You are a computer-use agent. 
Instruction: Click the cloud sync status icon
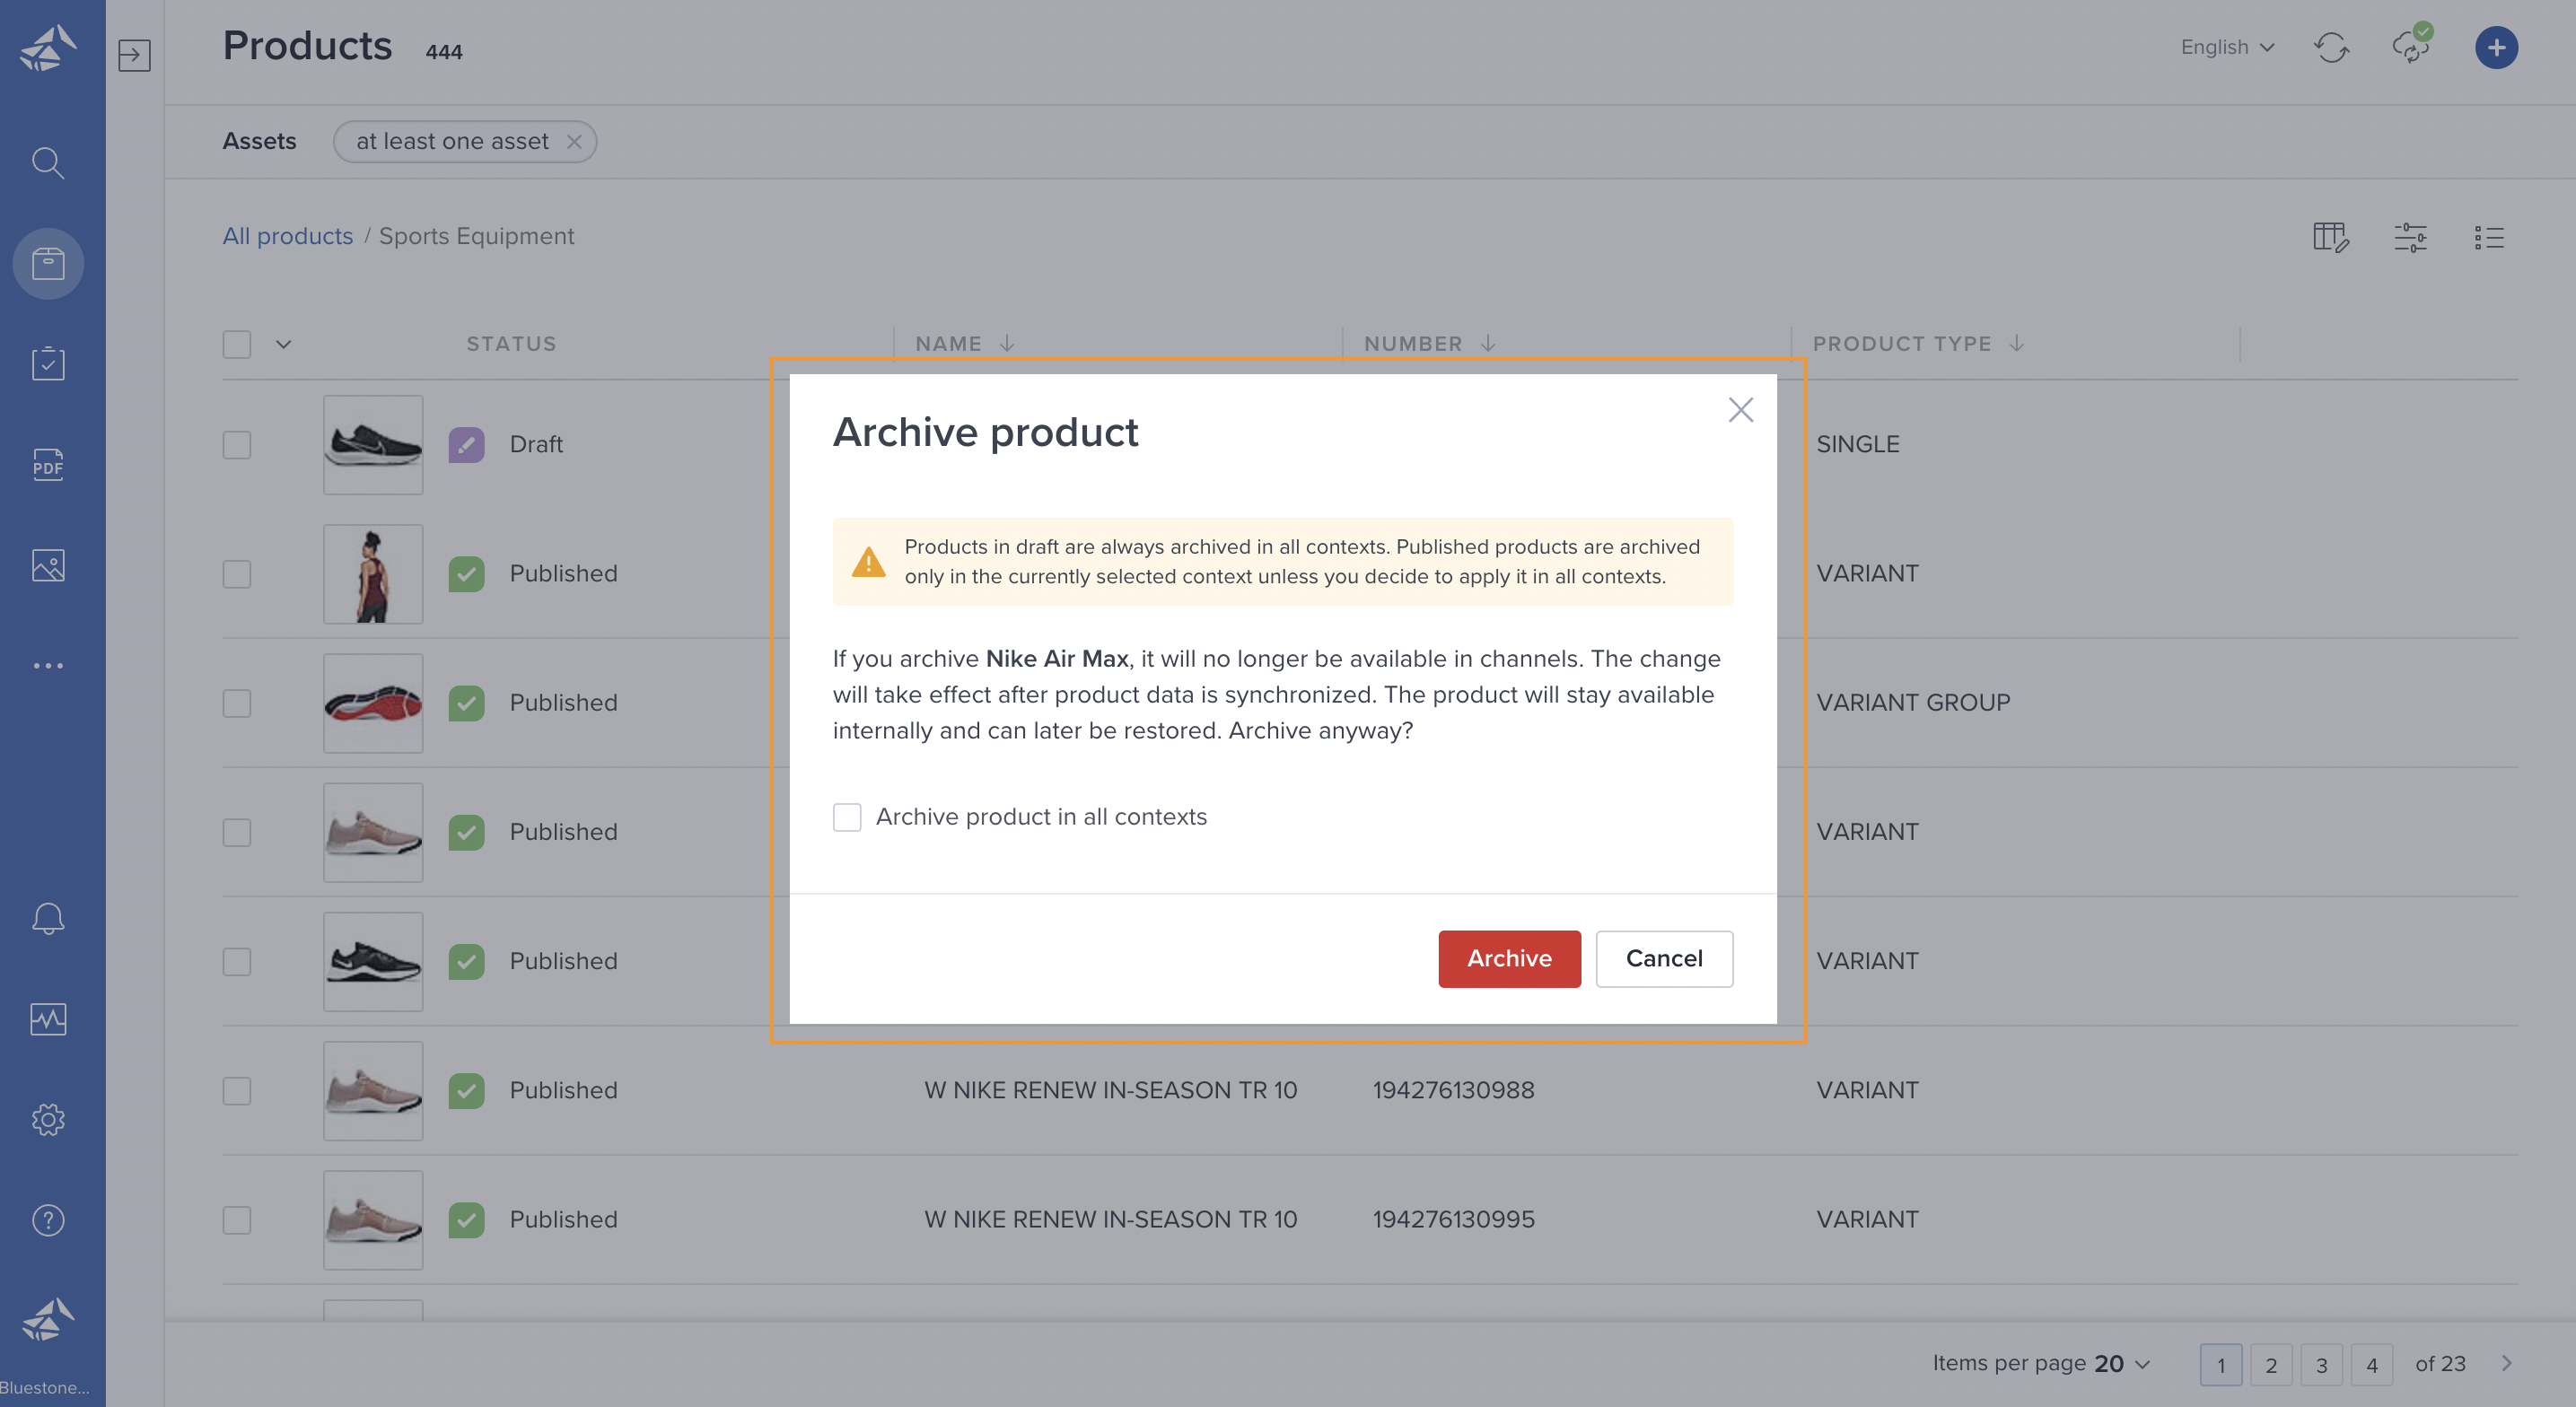(x=2411, y=46)
